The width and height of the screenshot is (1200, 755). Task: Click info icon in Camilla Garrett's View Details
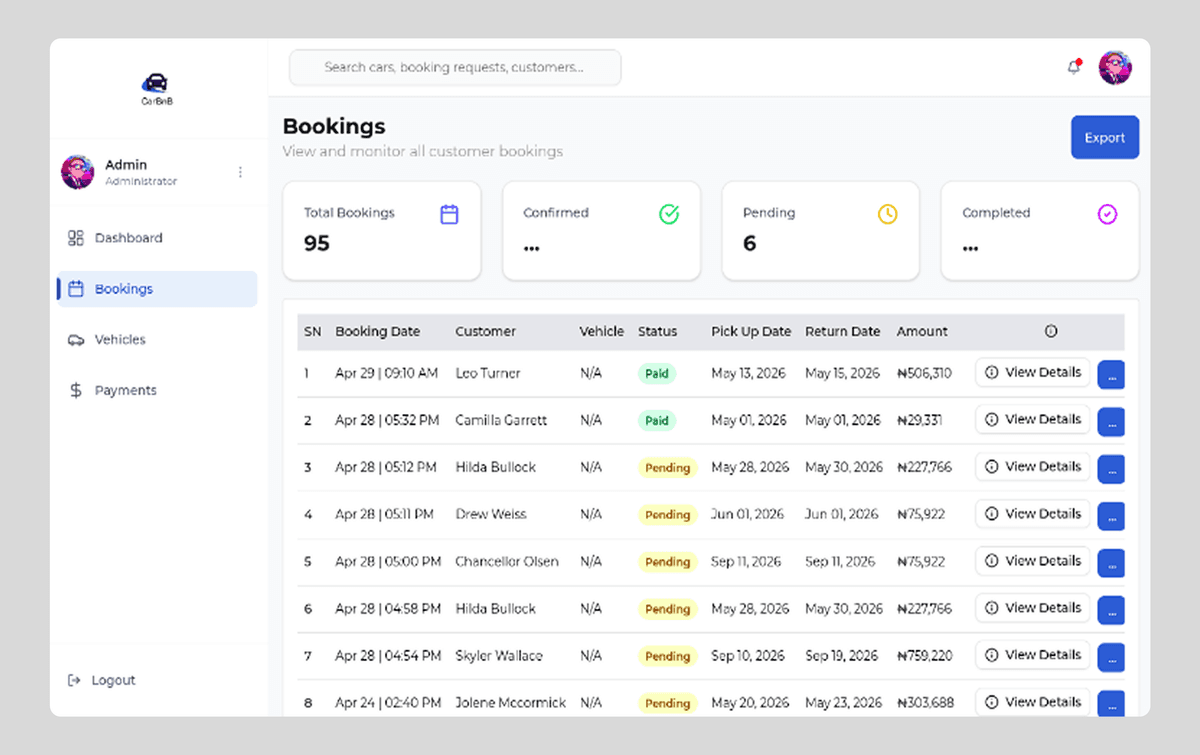[992, 419]
